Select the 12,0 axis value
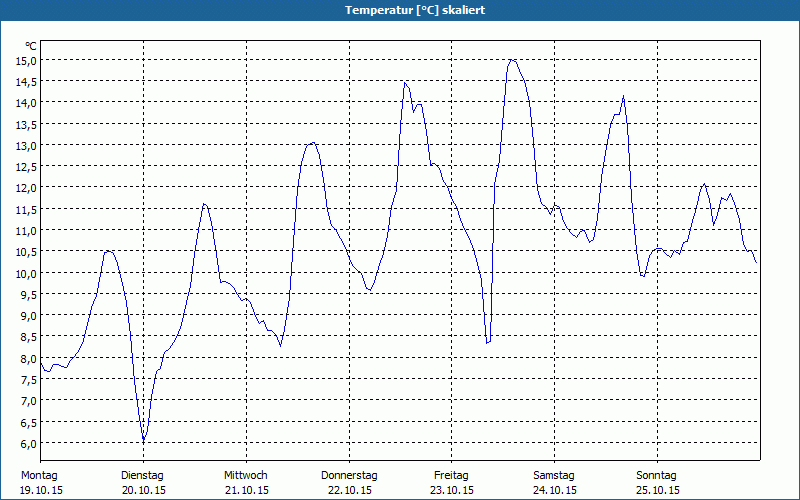 (x=27, y=188)
